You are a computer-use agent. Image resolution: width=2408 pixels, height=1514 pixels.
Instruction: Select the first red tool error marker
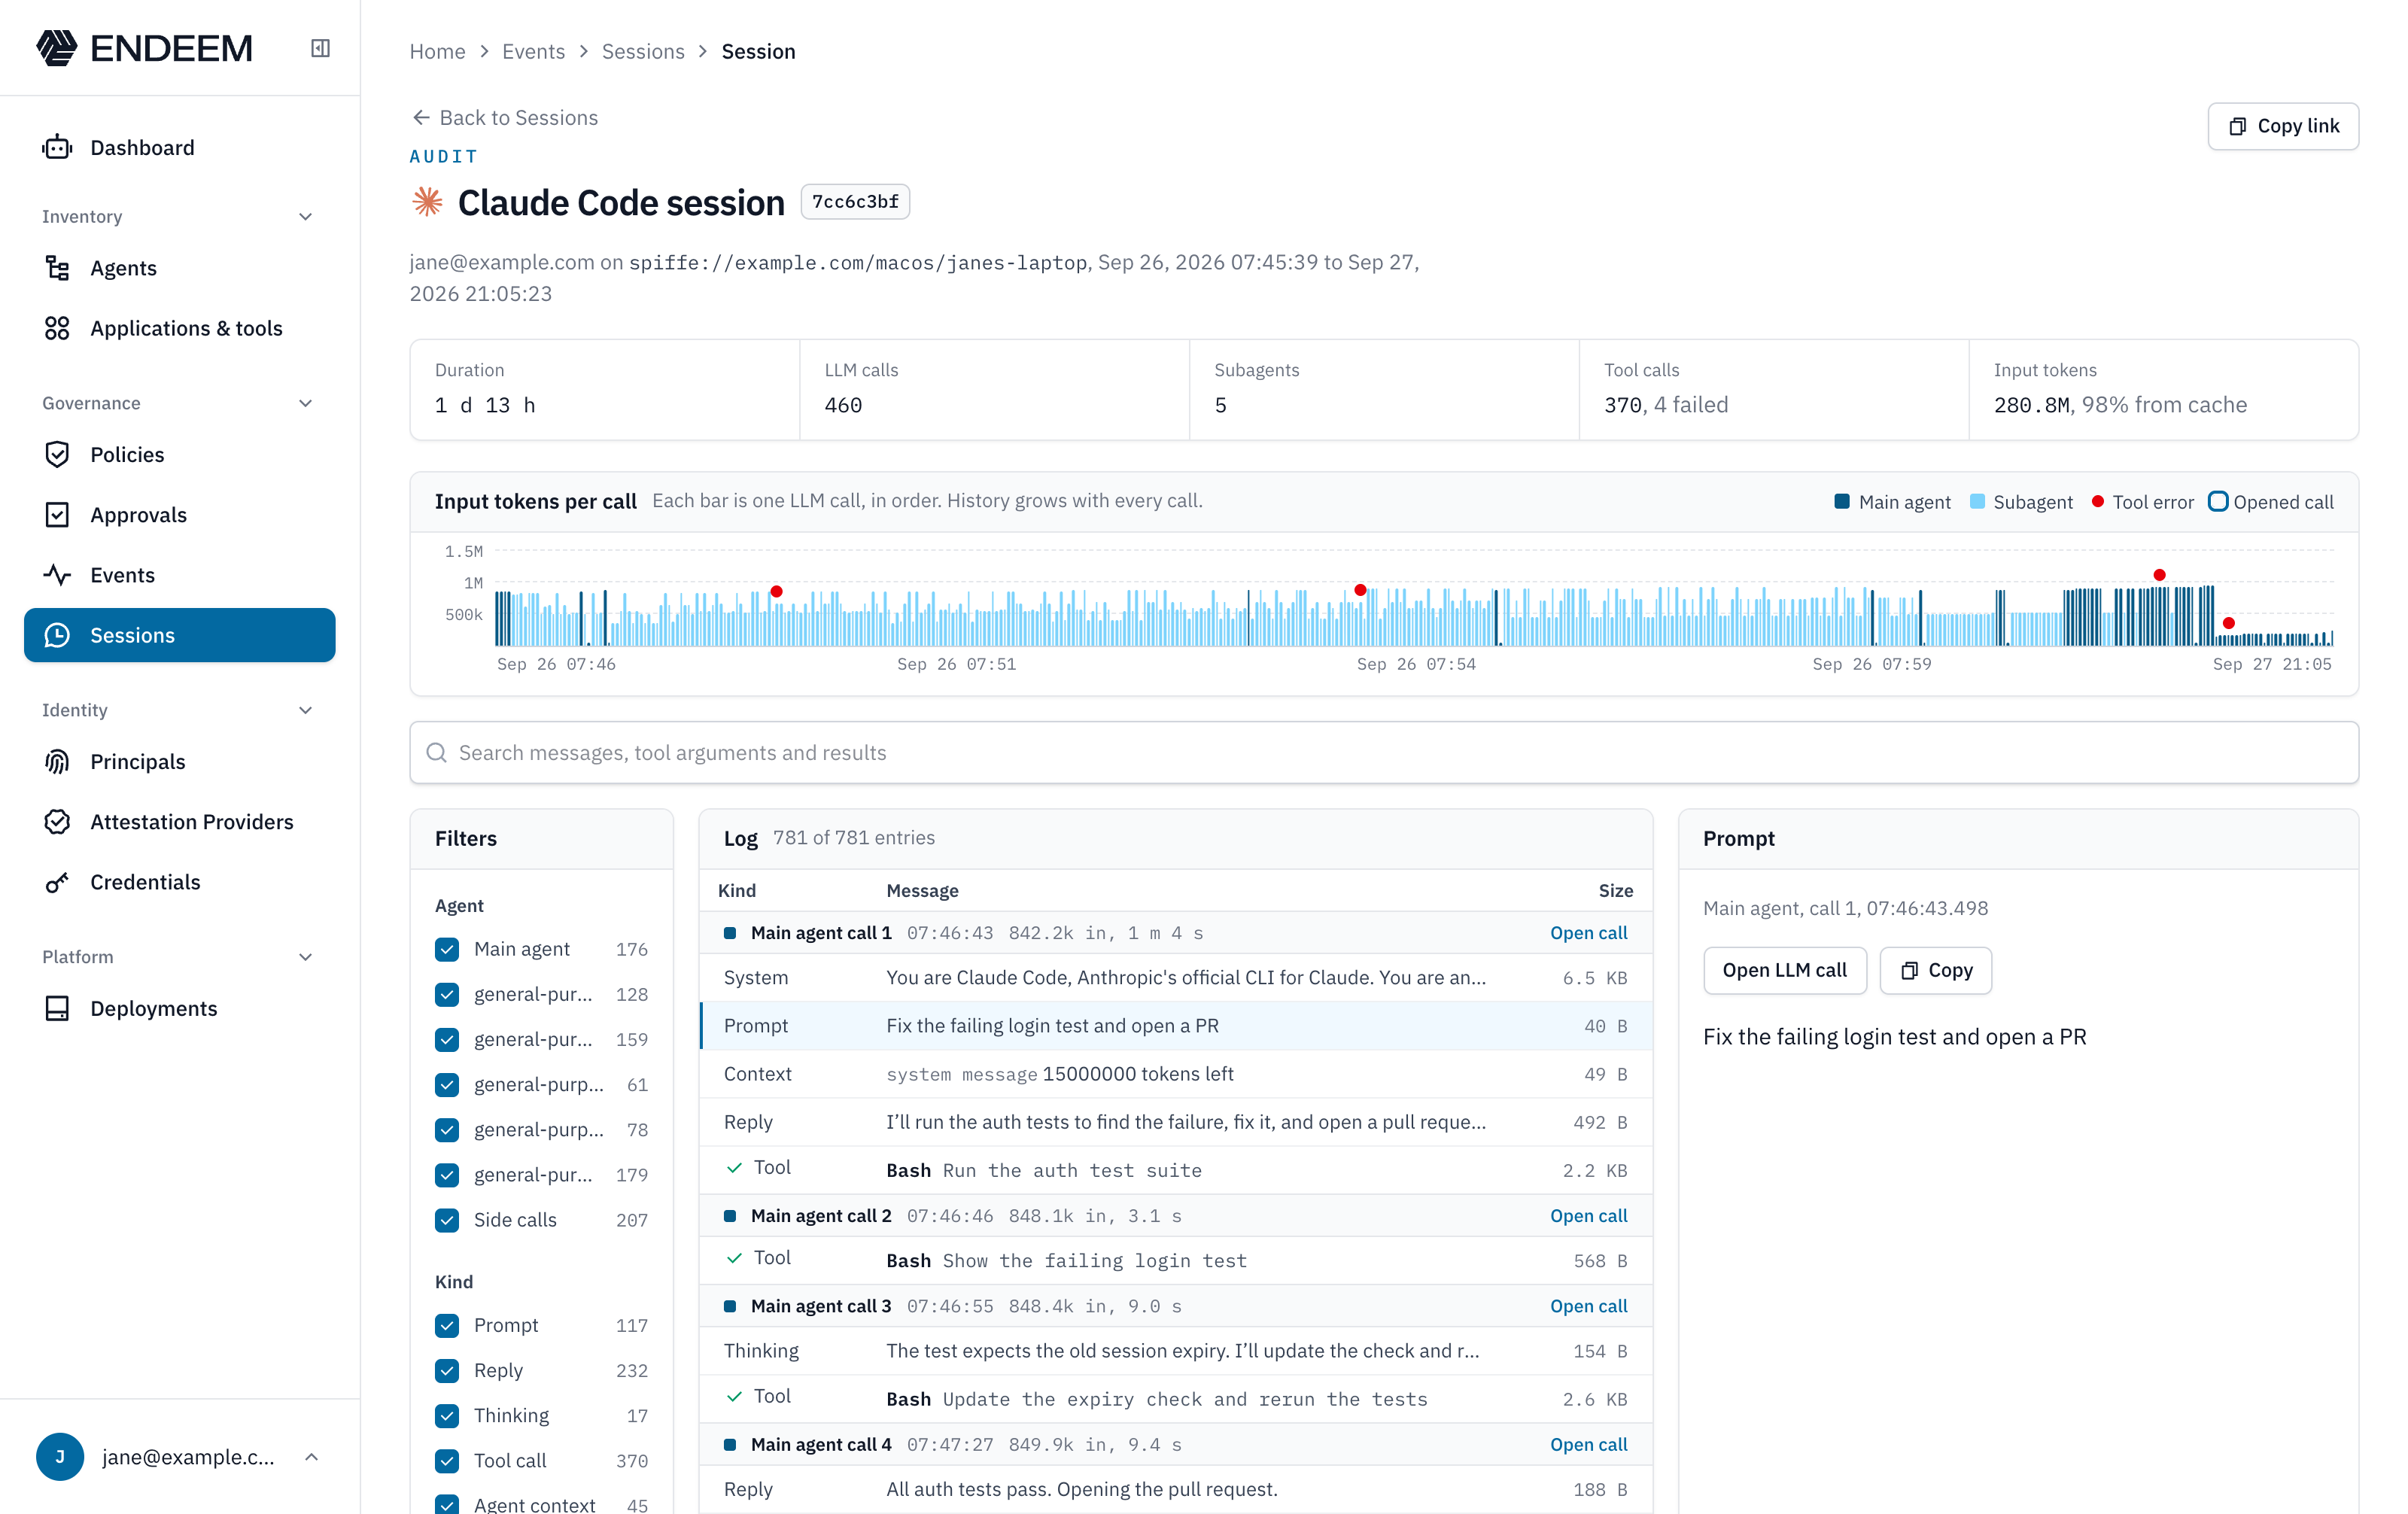tap(776, 591)
